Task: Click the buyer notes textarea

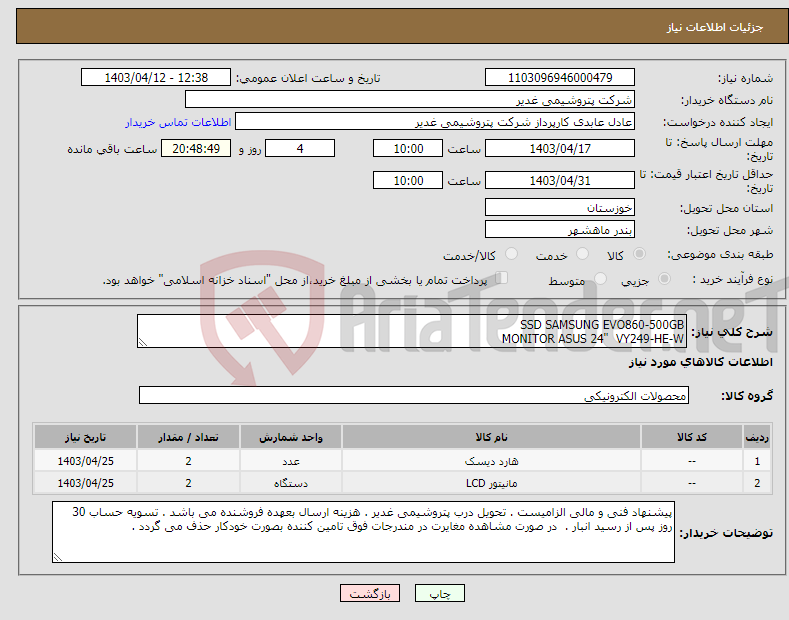Action: (363, 532)
